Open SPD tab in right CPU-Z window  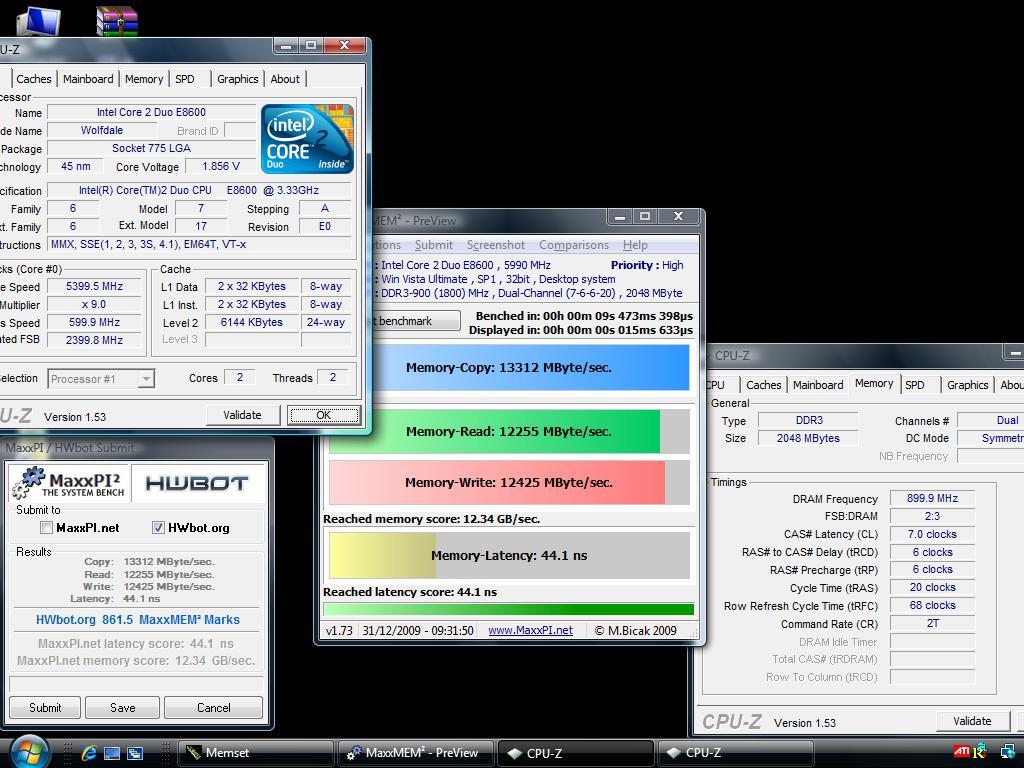tap(915, 385)
